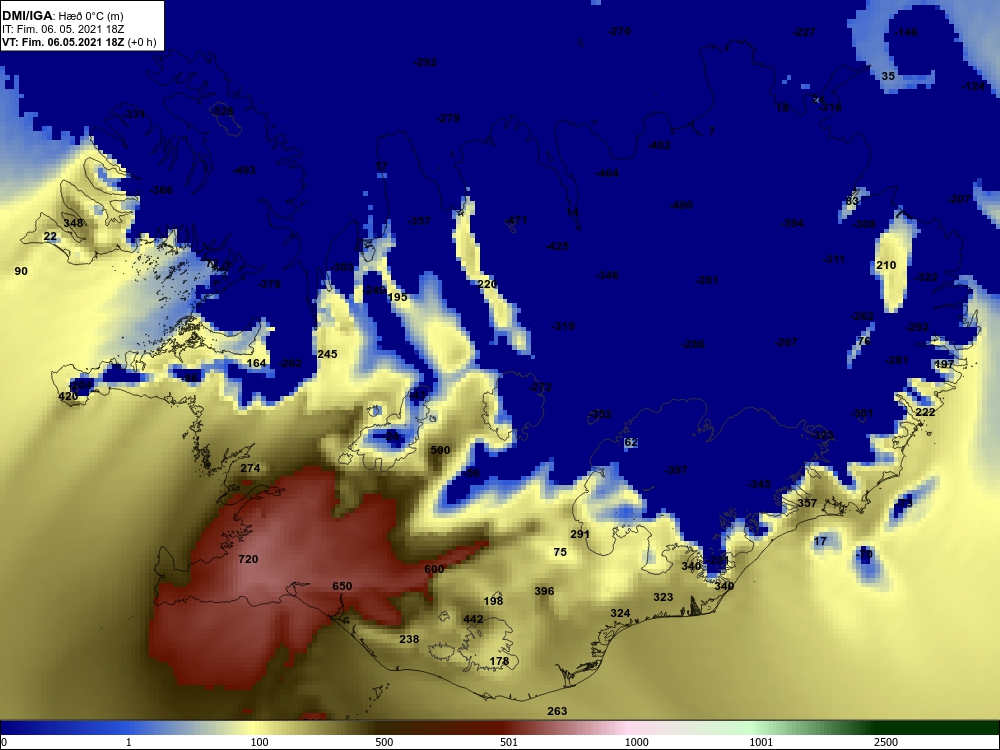
Task: Click the '291' value on the map
Action: 580,534
